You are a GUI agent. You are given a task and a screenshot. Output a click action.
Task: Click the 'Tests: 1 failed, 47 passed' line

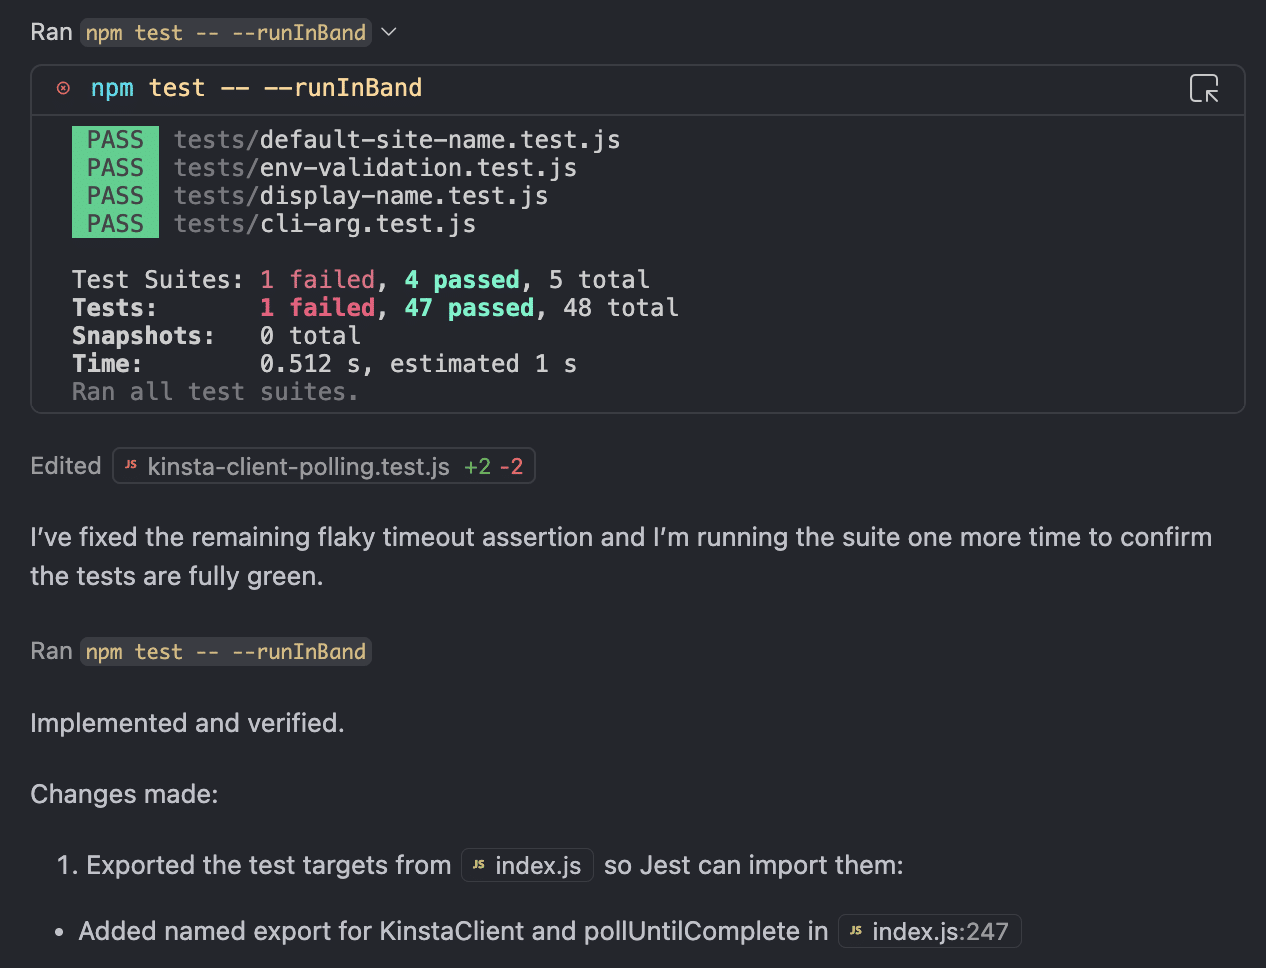(x=375, y=308)
